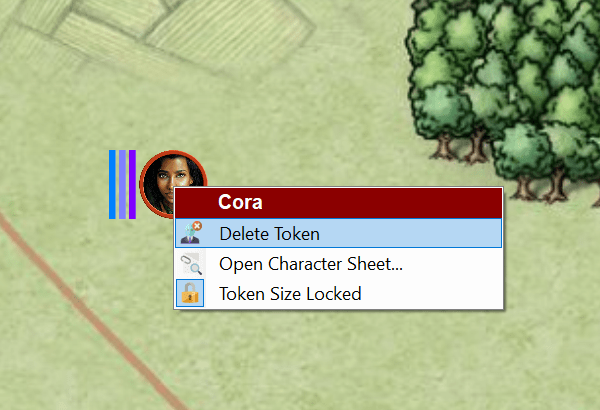Screen dimensions: 600x410
Task: Click the golden padlock icon
Action: click(190, 293)
